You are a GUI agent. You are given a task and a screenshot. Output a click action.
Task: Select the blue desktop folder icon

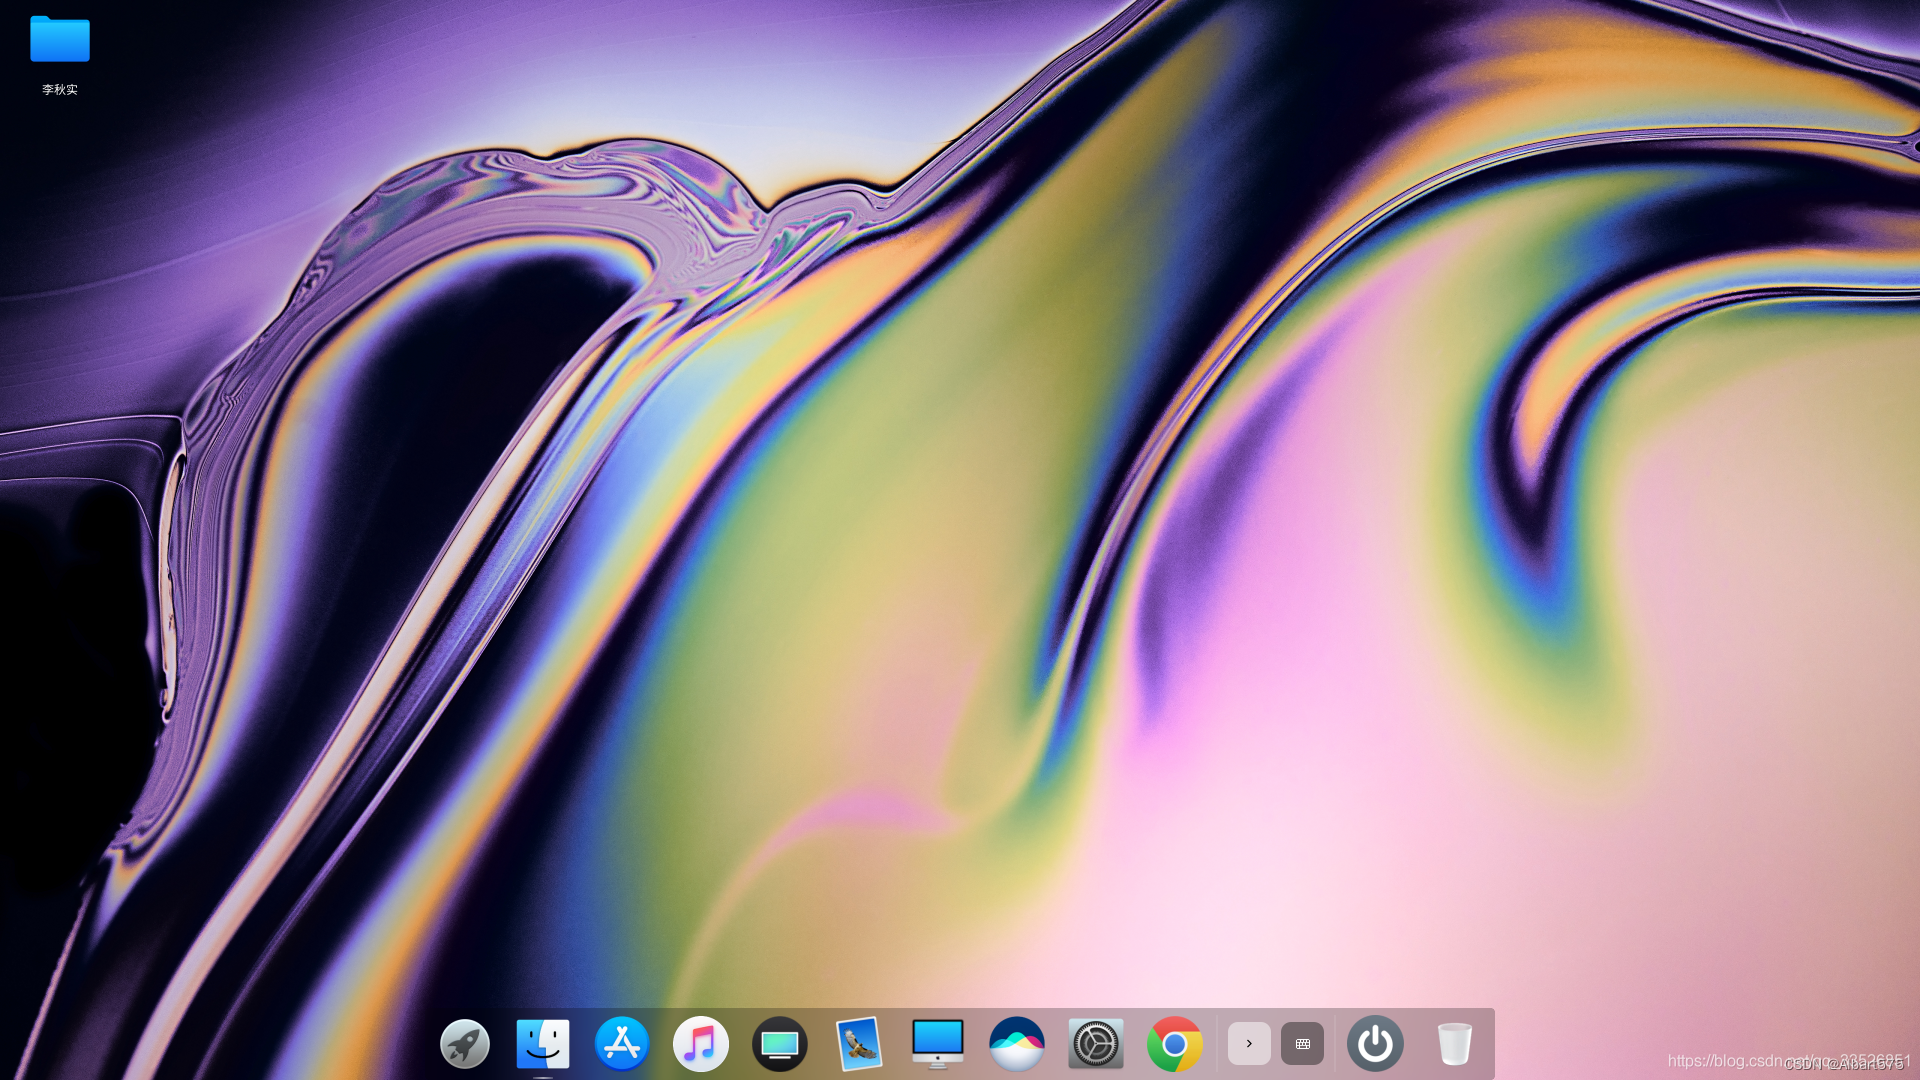(x=60, y=40)
